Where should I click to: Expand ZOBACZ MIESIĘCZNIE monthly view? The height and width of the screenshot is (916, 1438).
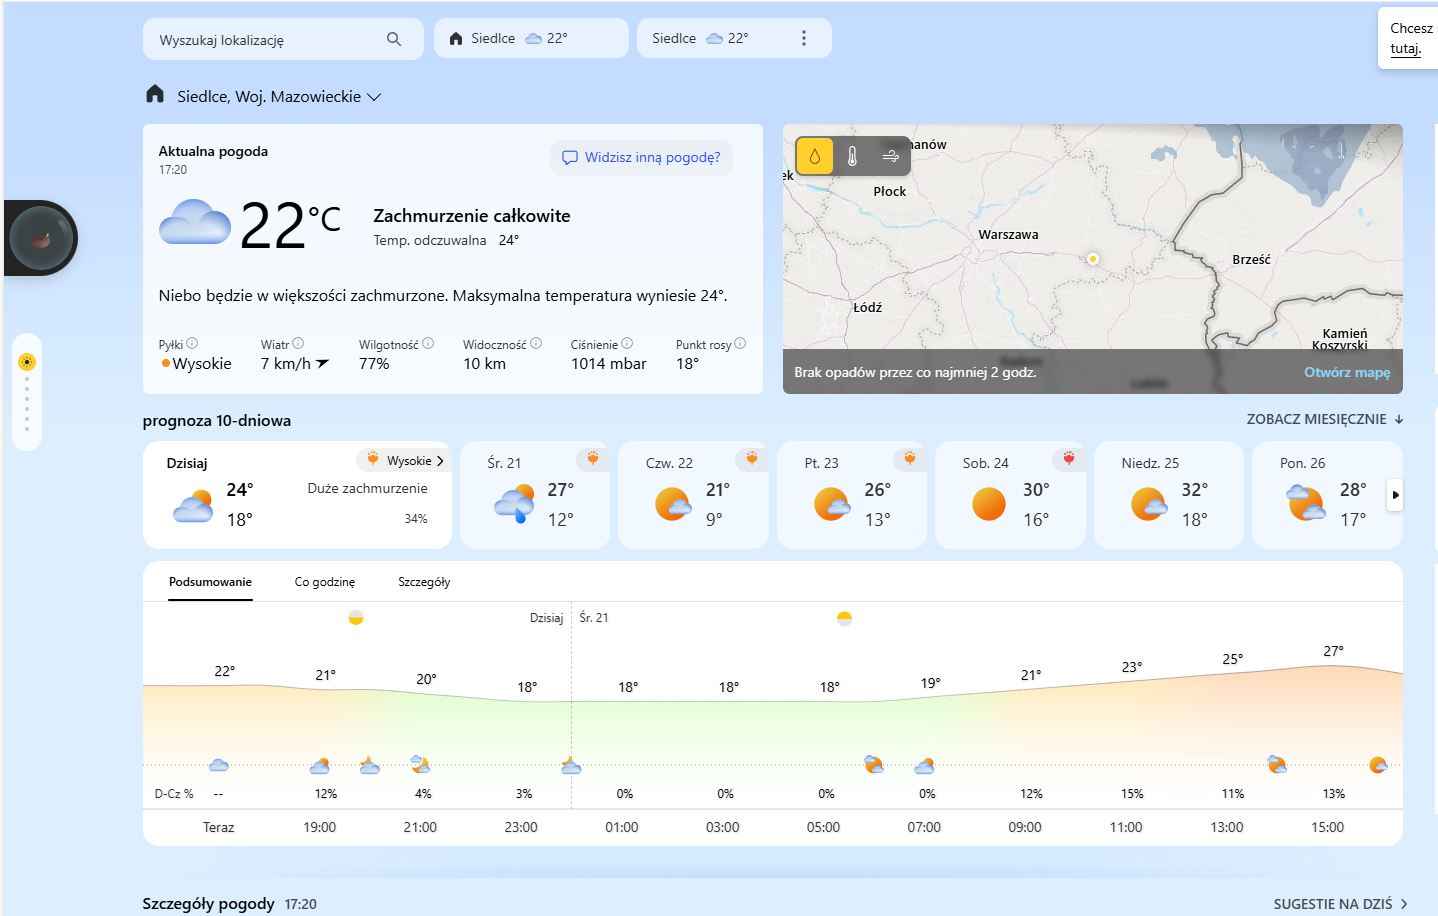click(1324, 419)
